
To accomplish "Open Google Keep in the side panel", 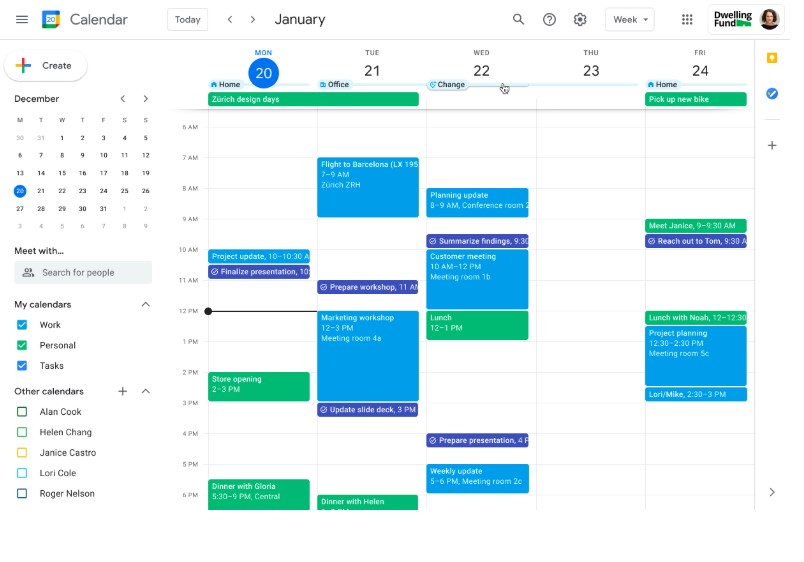I will tap(772, 58).
